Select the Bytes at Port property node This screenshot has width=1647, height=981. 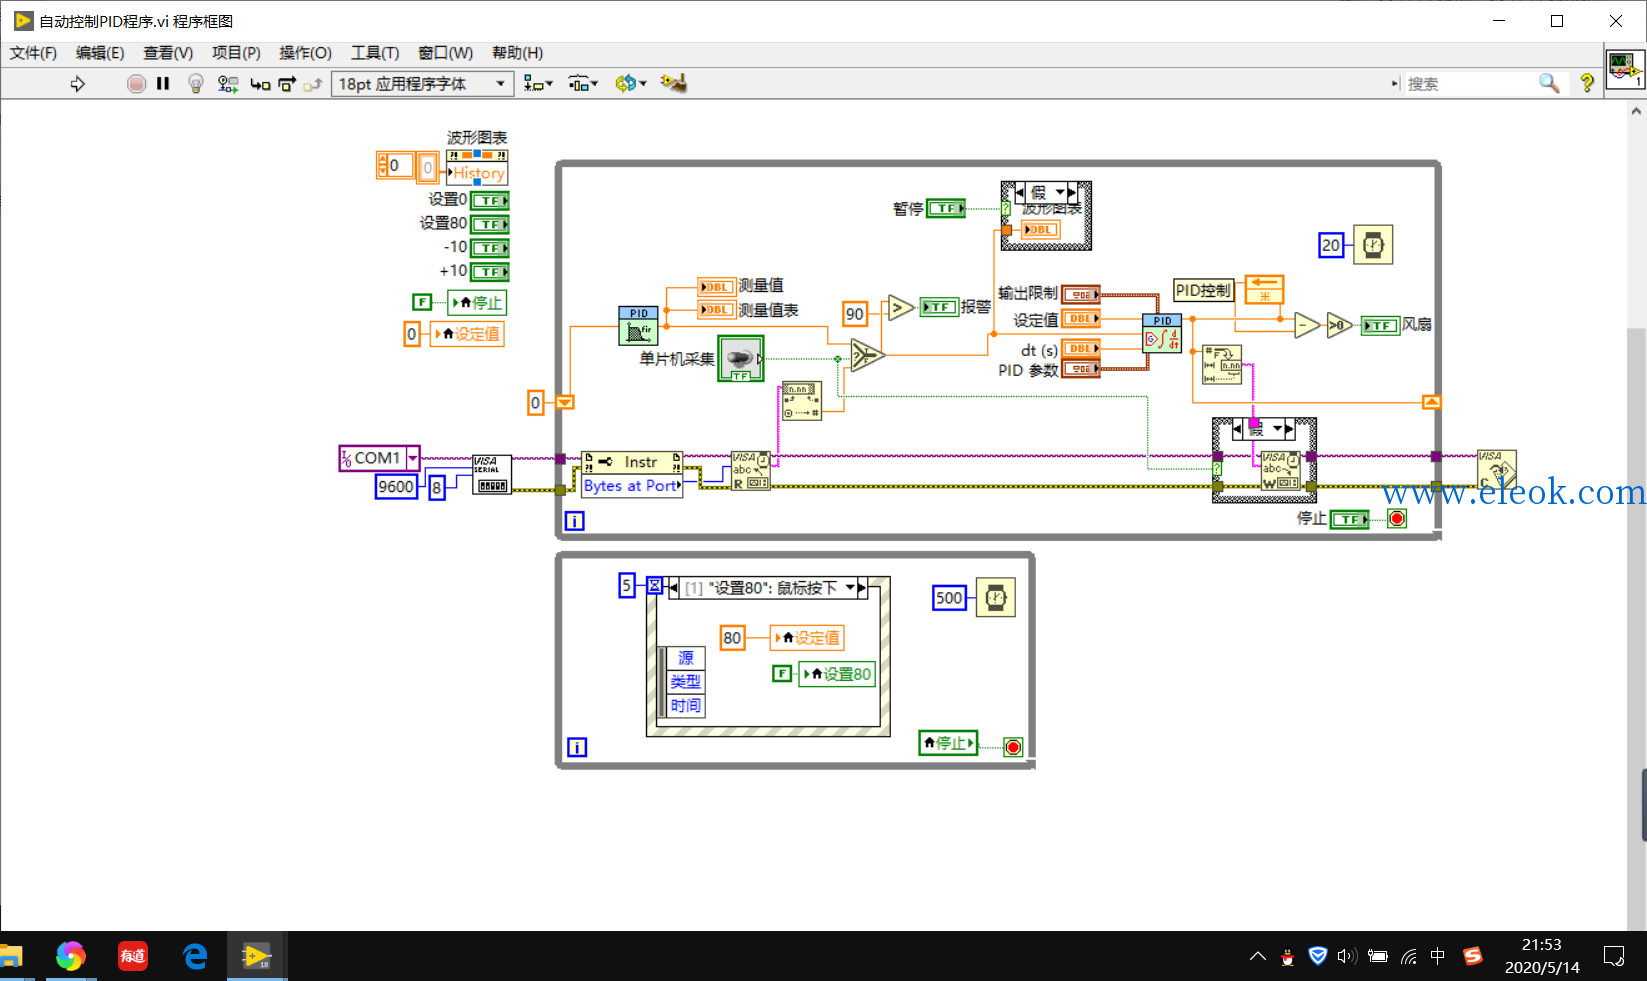[x=632, y=486]
